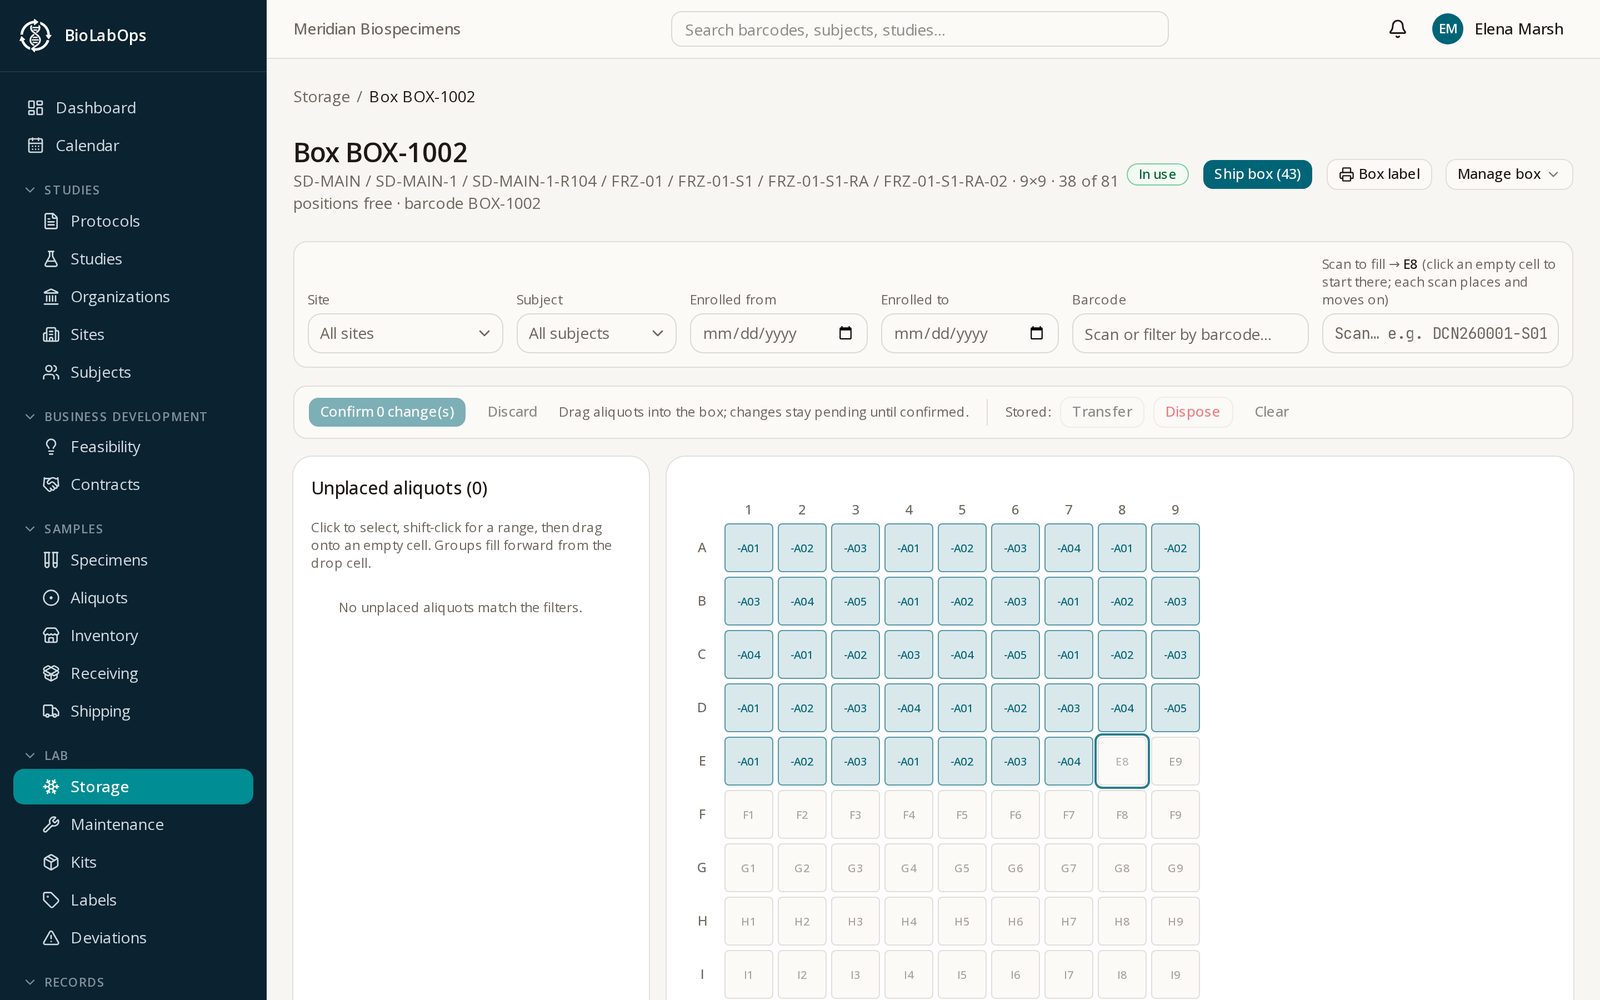Open the Manage box dropdown
Viewport: 1600px width, 1000px height.
point(1508,174)
